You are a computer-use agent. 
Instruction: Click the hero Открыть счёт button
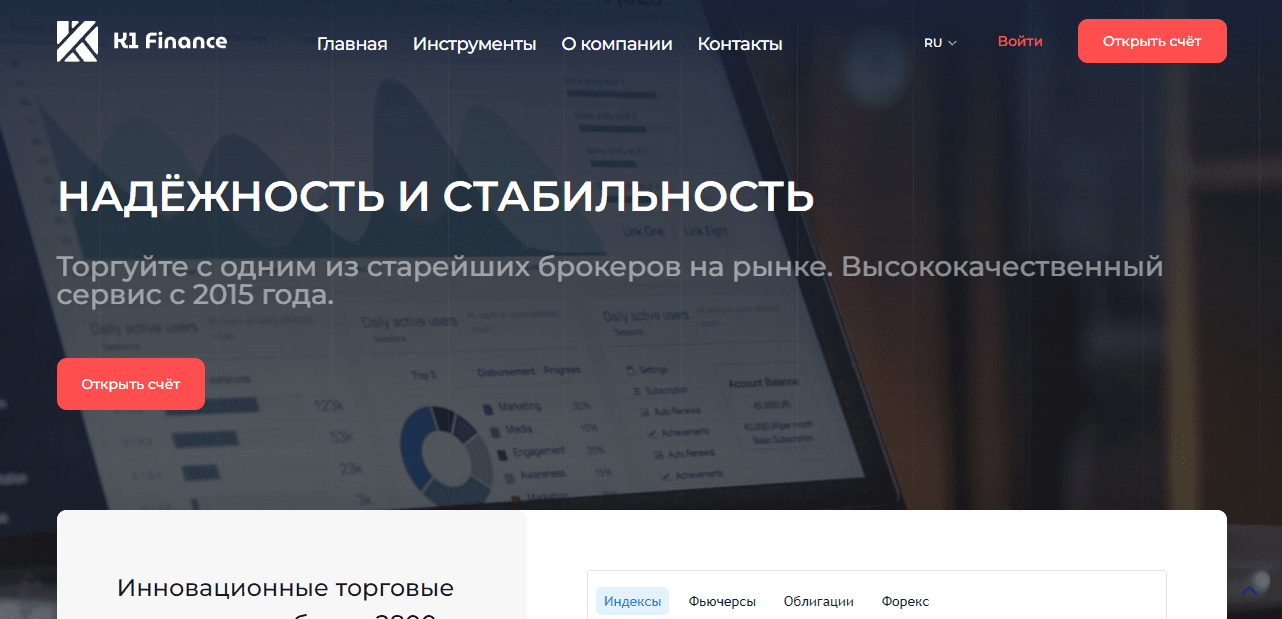tap(130, 383)
